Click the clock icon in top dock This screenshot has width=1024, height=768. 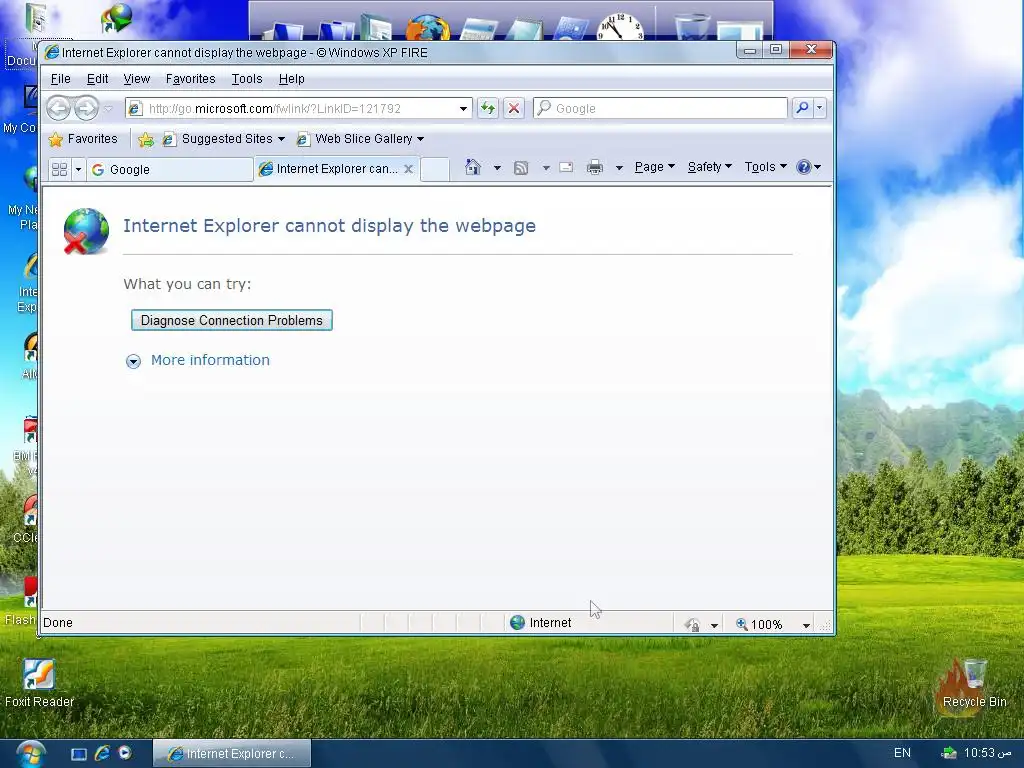coord(620,27)
